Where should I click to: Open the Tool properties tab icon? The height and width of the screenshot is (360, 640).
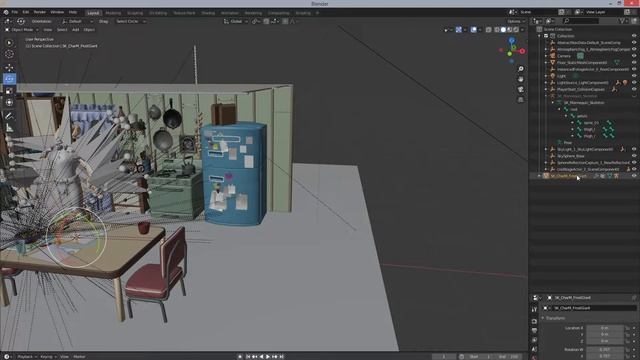coord(534,310)
